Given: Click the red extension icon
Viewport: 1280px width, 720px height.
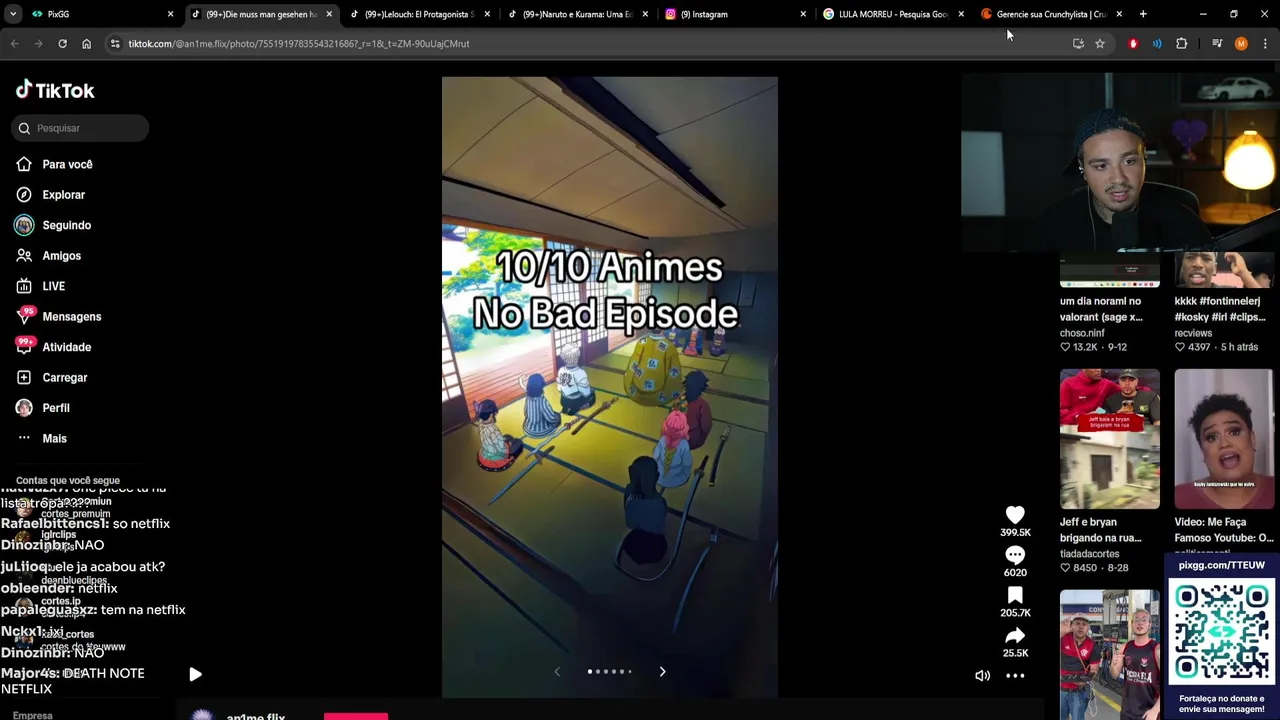Looking at the screenshot, I should tap(1133, 44).
